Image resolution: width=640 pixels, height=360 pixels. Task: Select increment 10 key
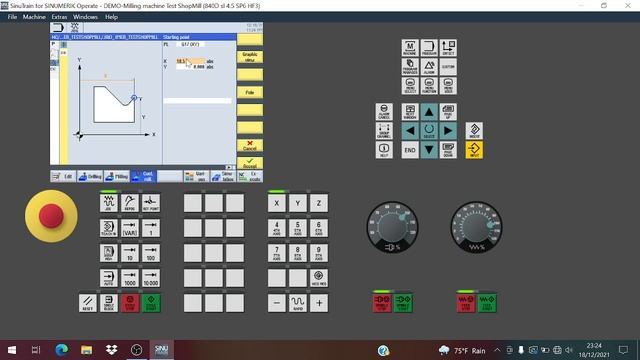tap(130, 253)
